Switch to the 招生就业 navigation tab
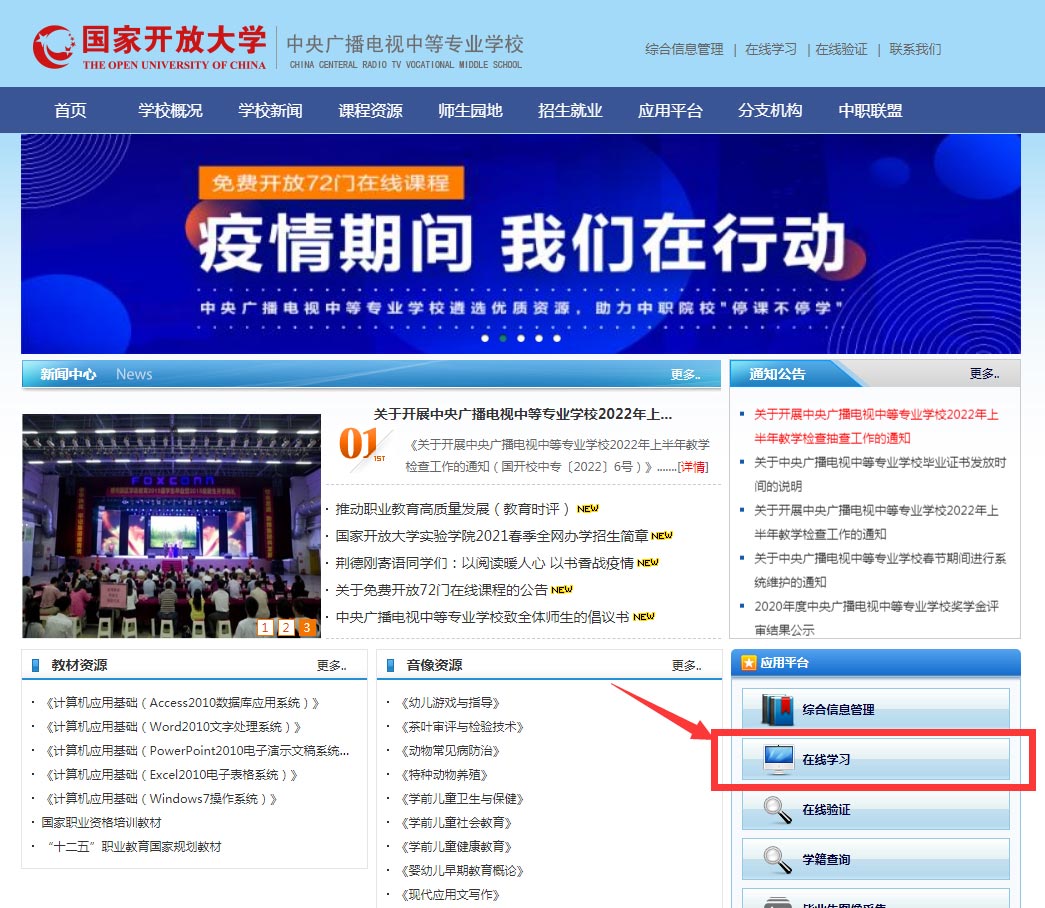The image size is (1045, 908). click(x=569, y=110)
